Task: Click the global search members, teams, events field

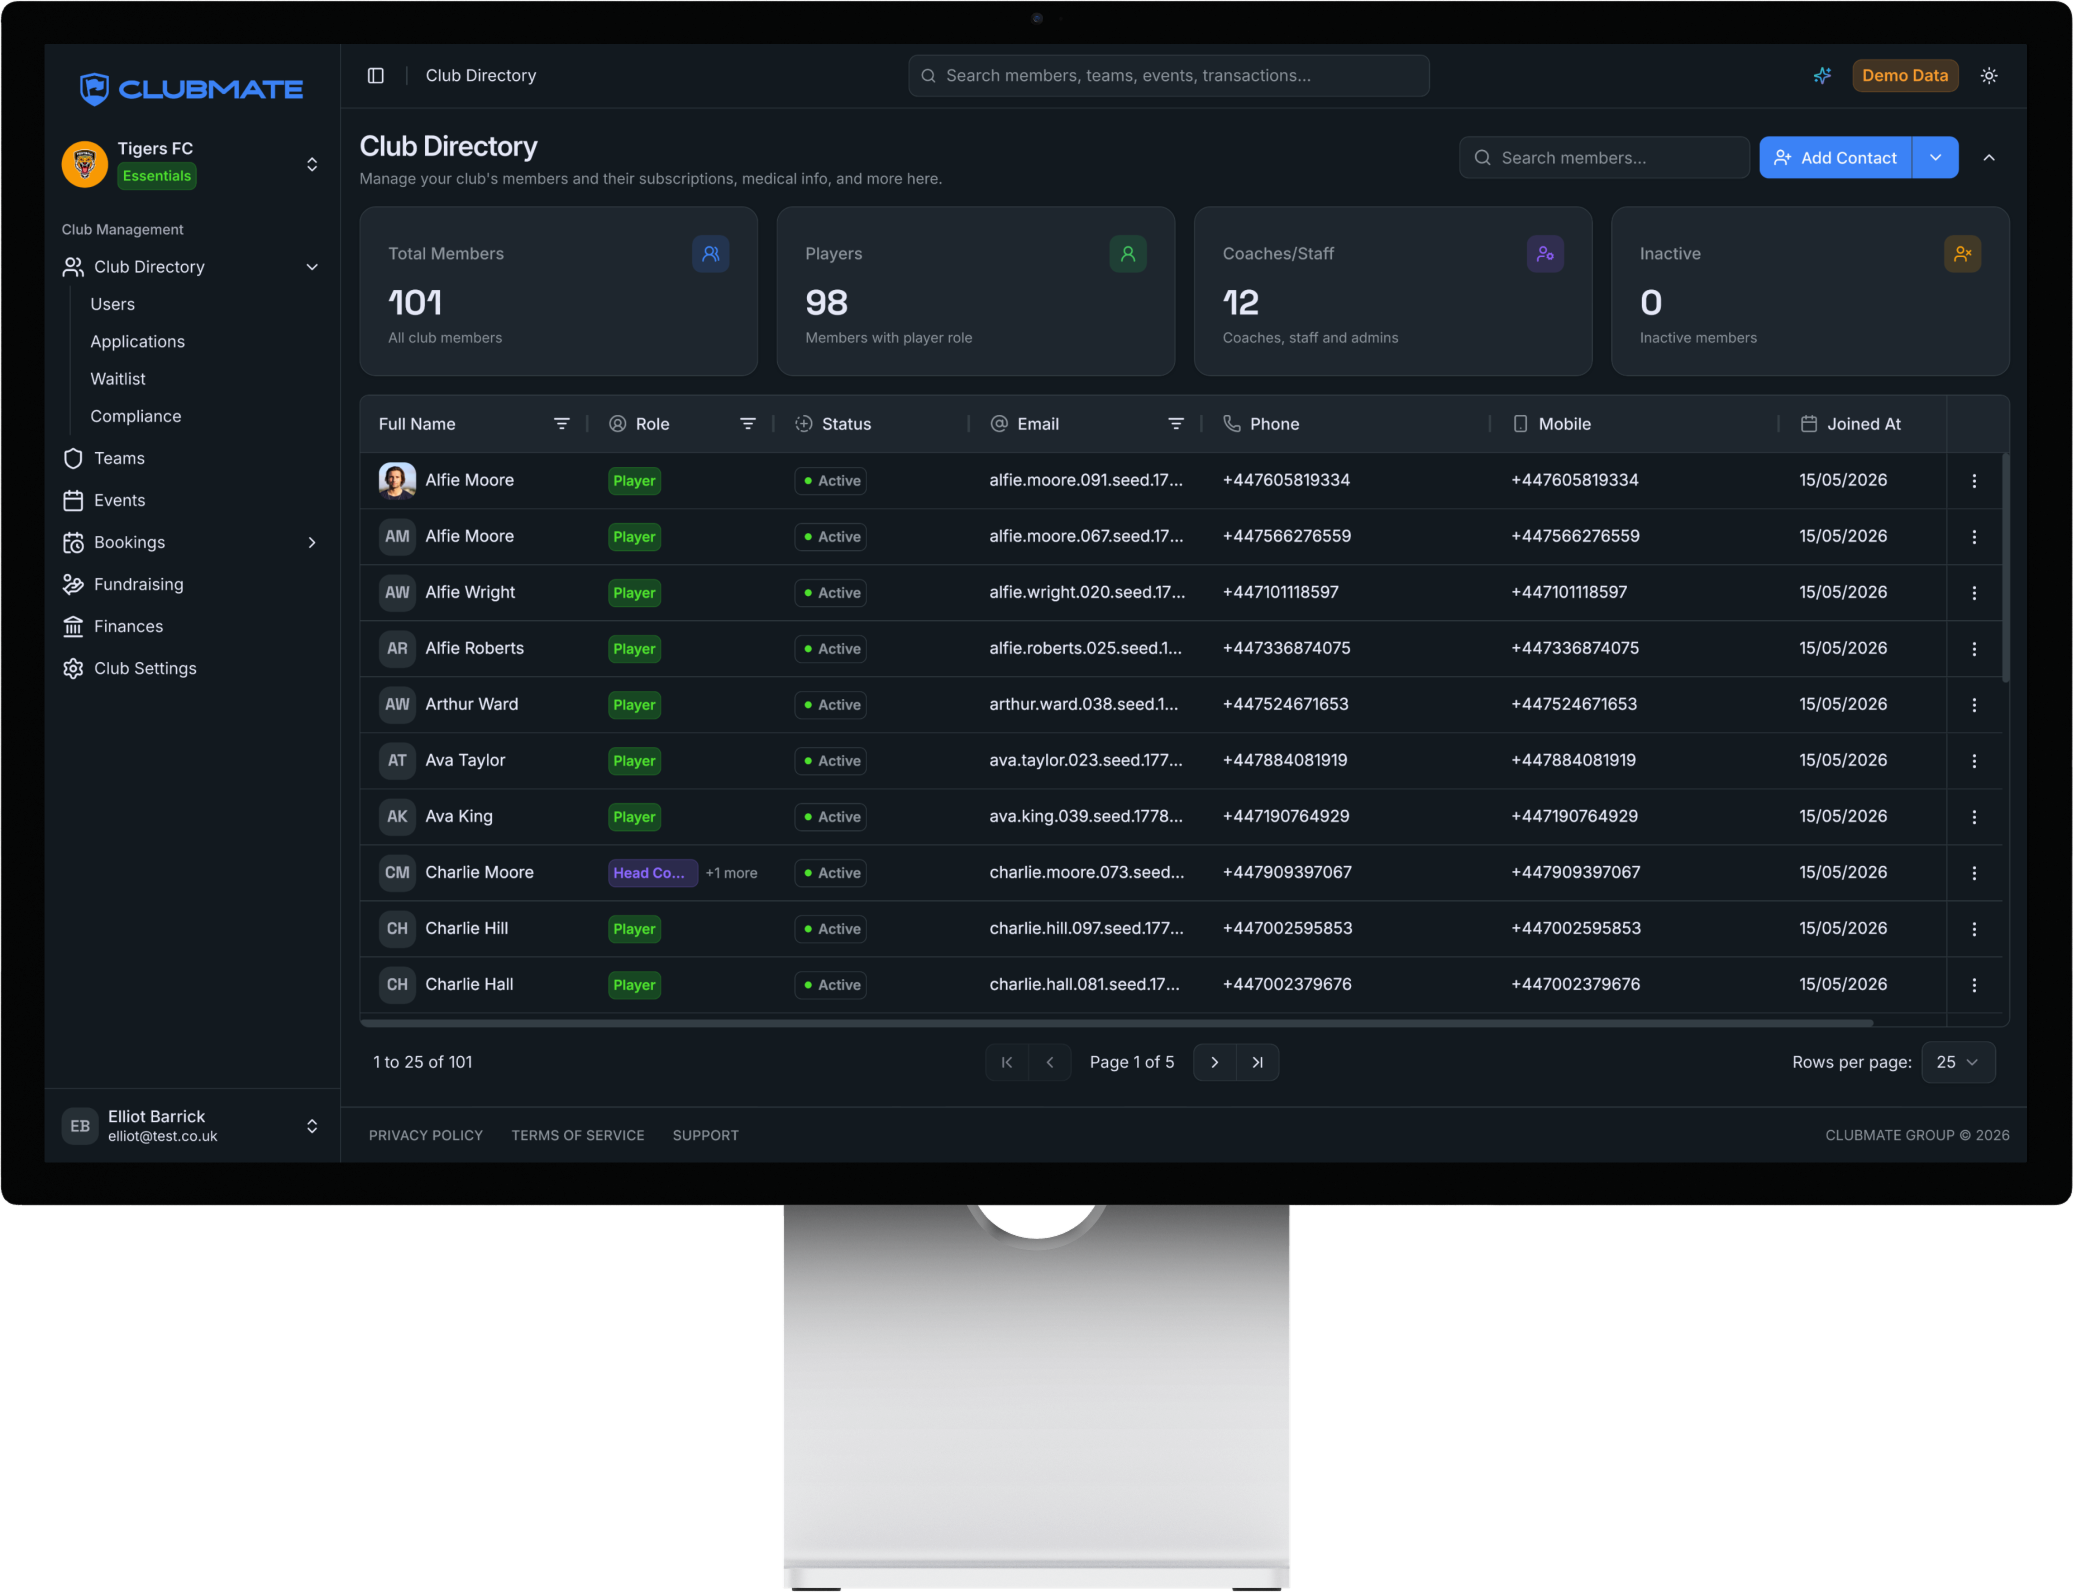Action: 1168,76
